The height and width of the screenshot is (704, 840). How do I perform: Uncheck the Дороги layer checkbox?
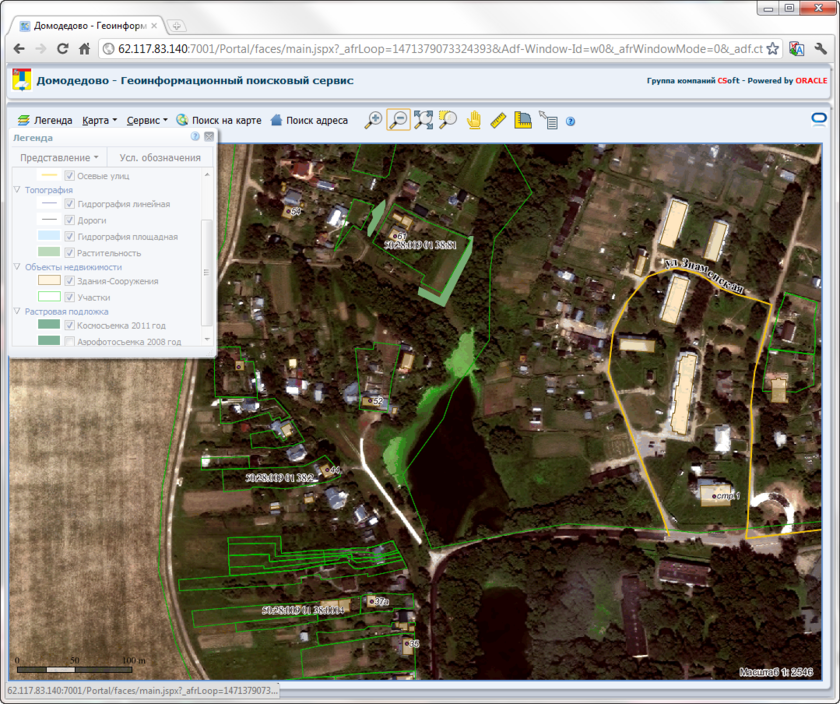(70, 220)
